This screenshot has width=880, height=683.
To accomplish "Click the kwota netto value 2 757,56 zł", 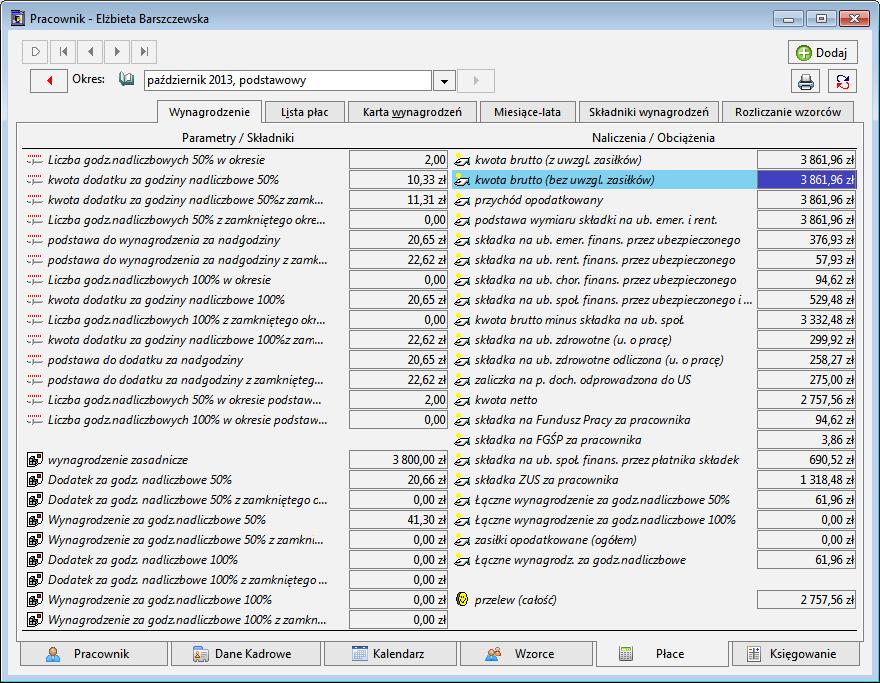I will coord(806,400).
